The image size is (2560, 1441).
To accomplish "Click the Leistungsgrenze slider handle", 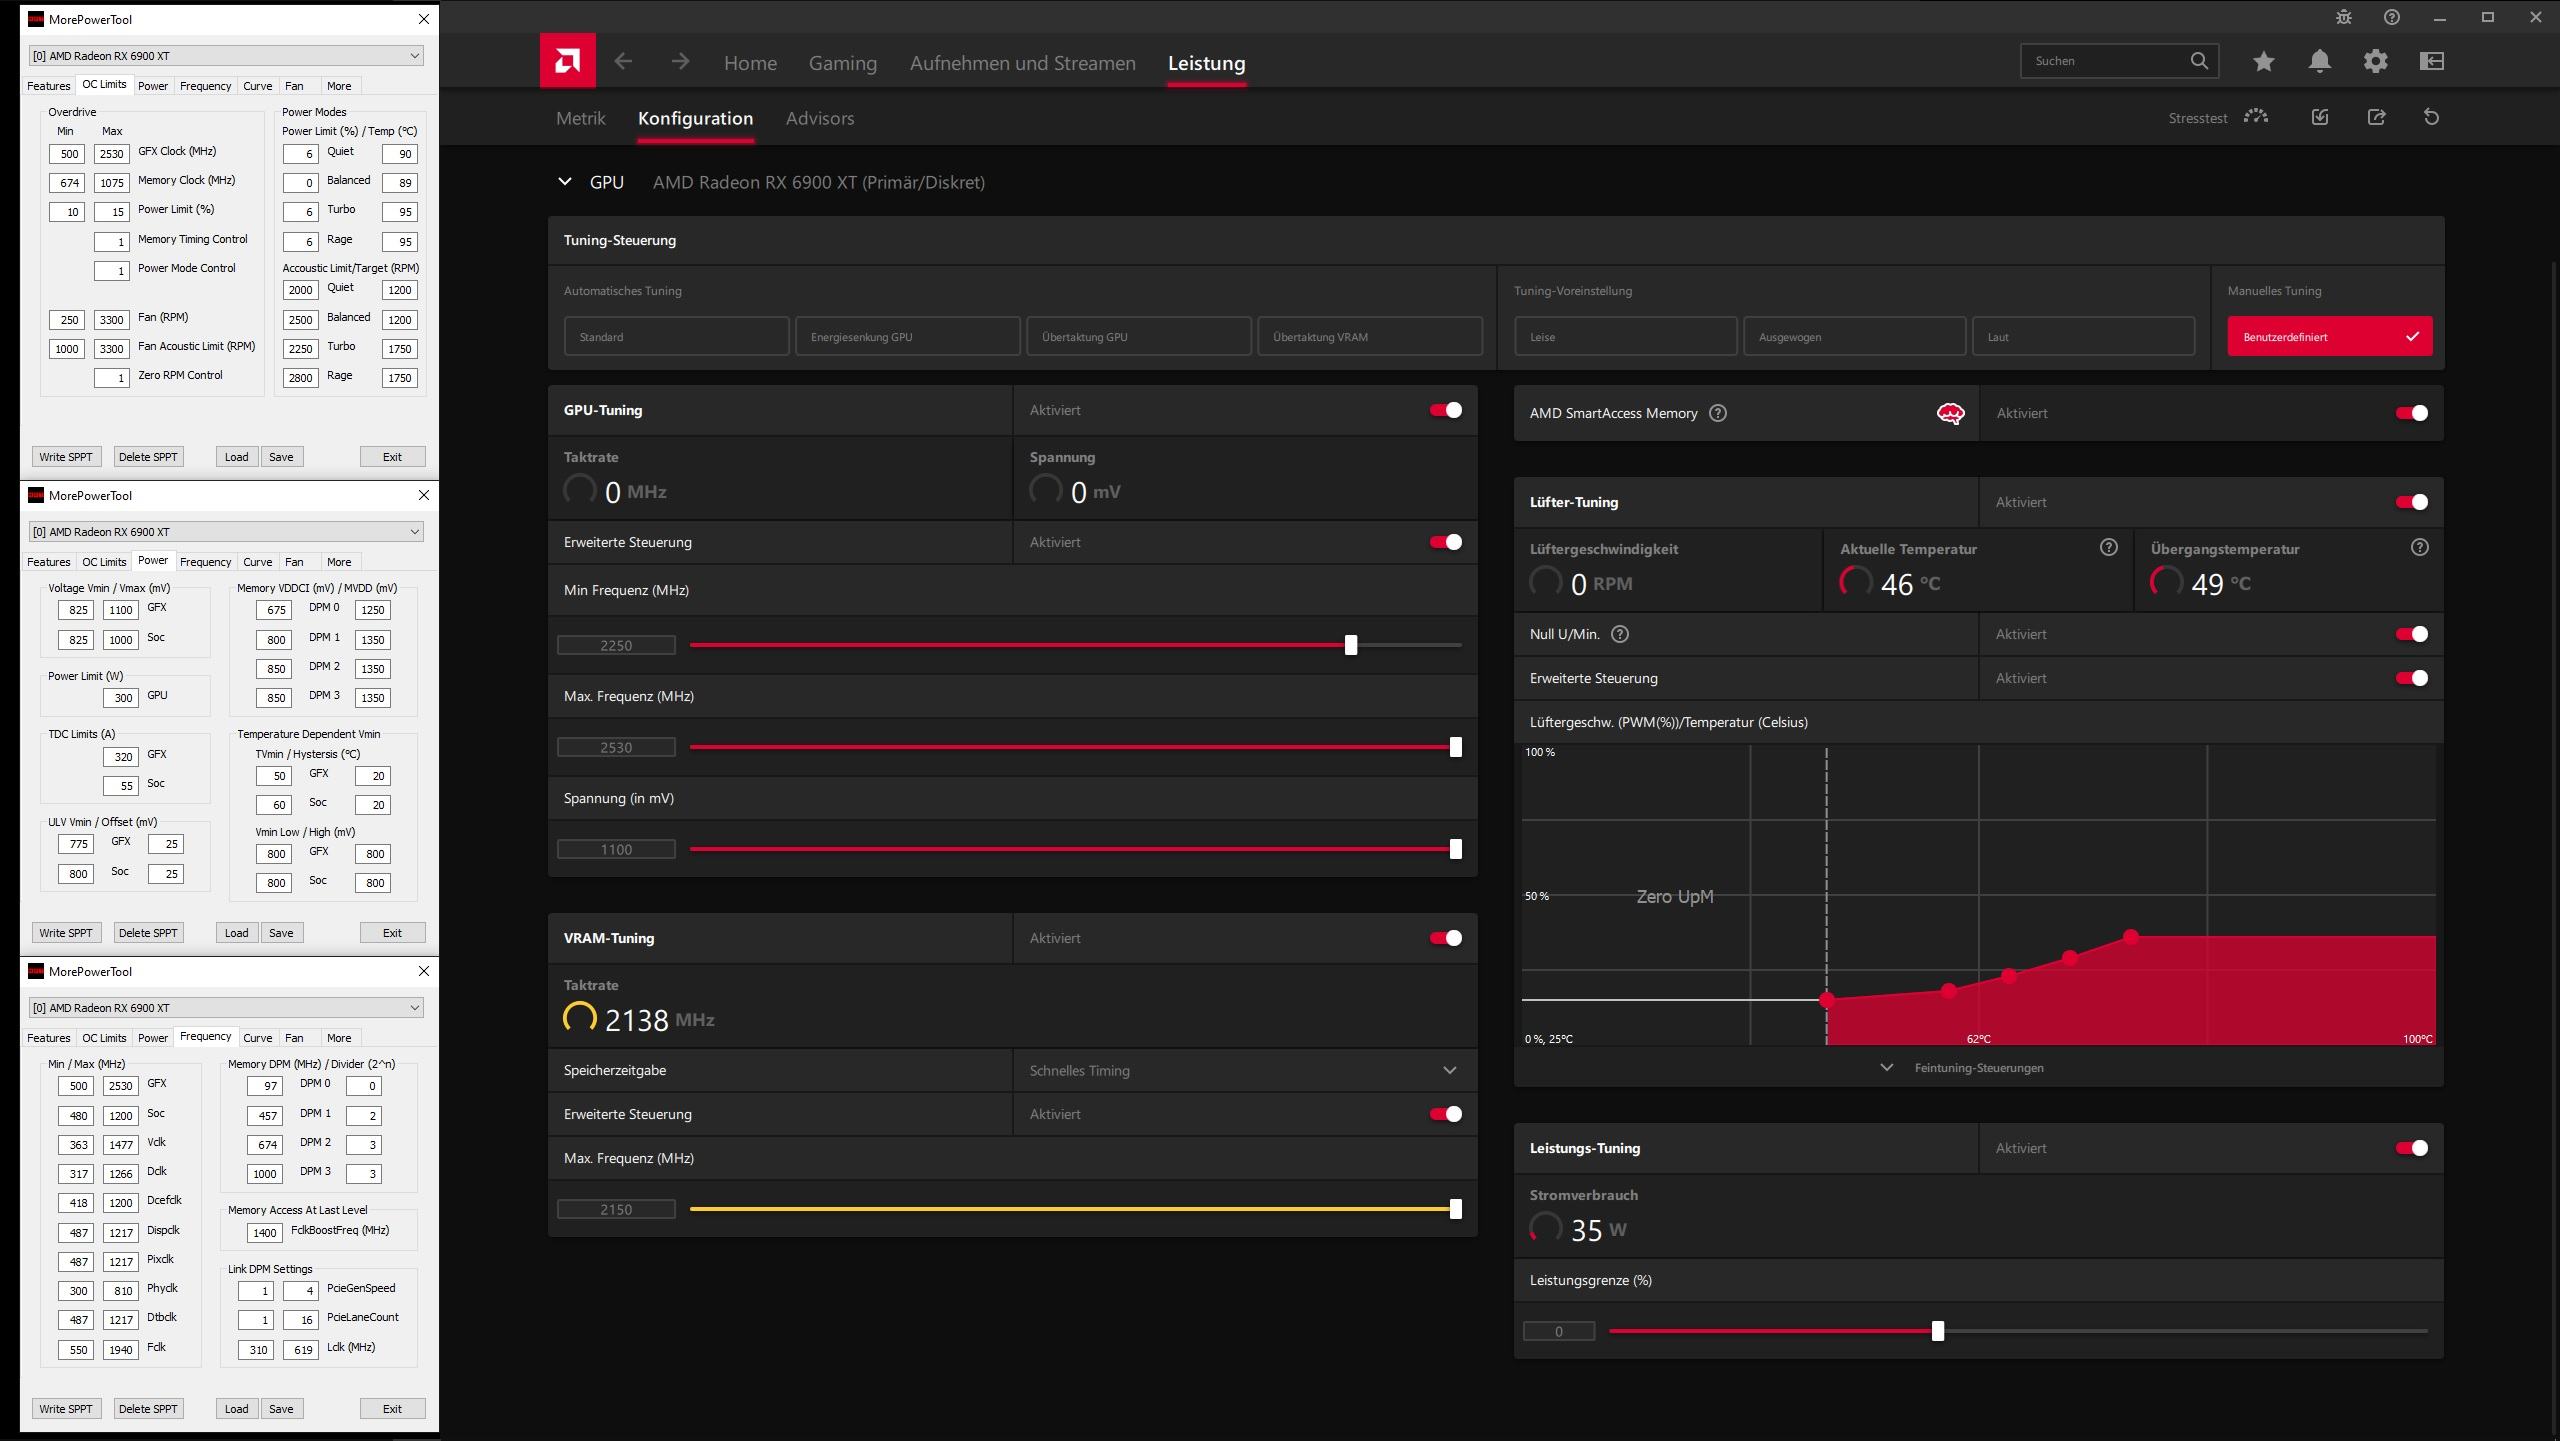I will coord(1938,1331).
